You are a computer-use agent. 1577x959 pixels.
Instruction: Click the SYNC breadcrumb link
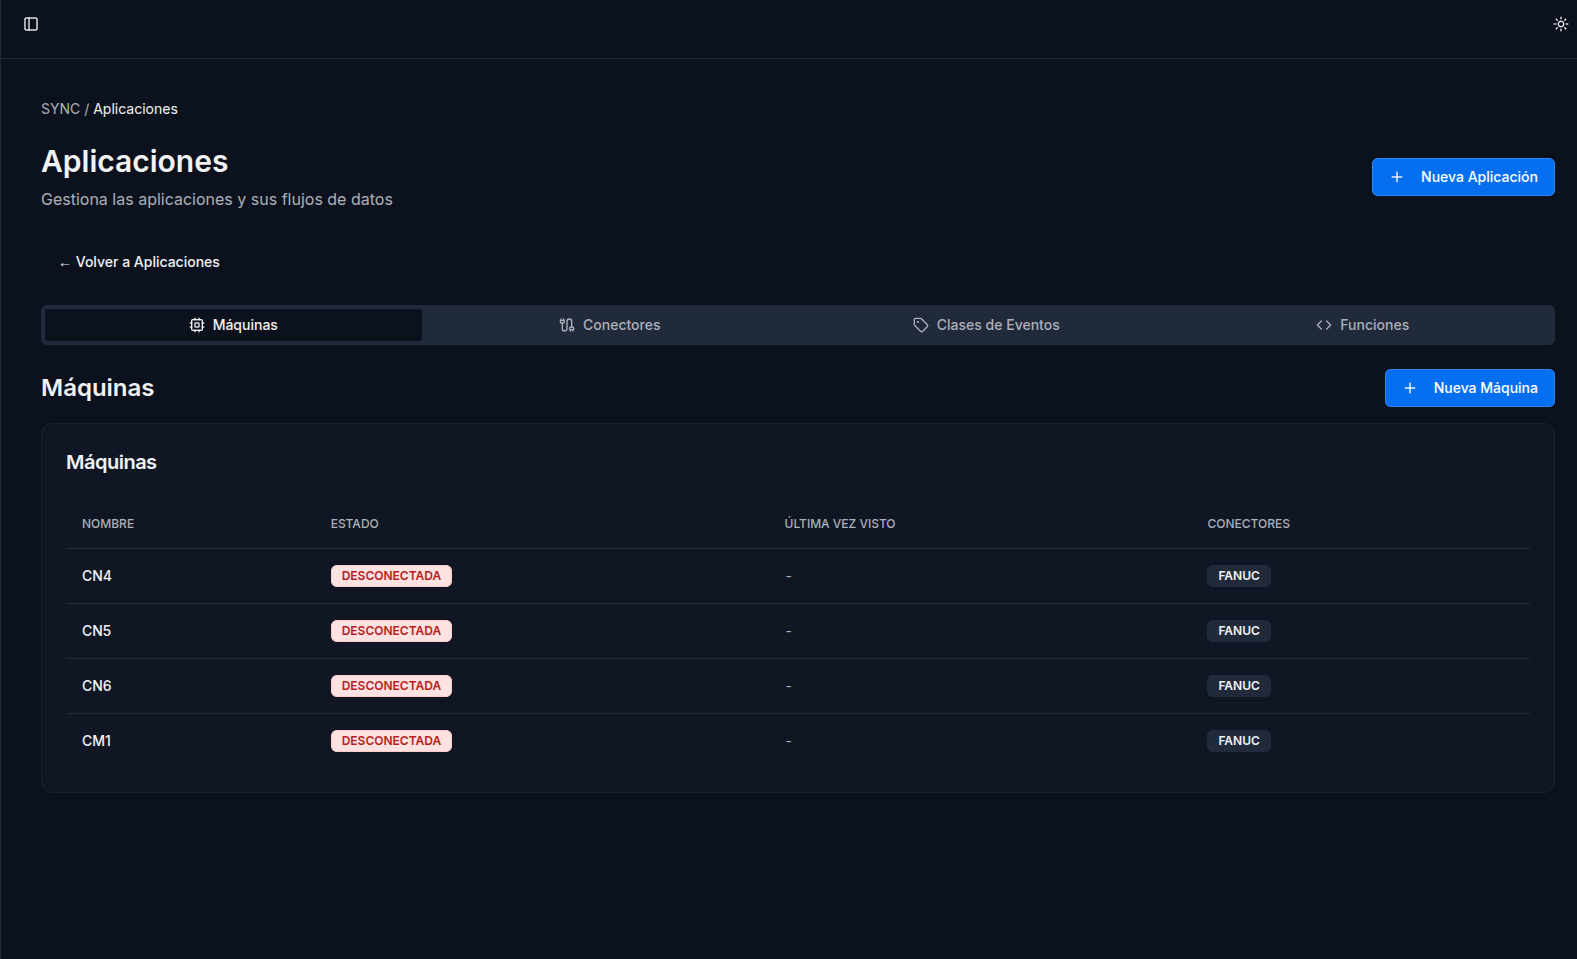[60, 109]
